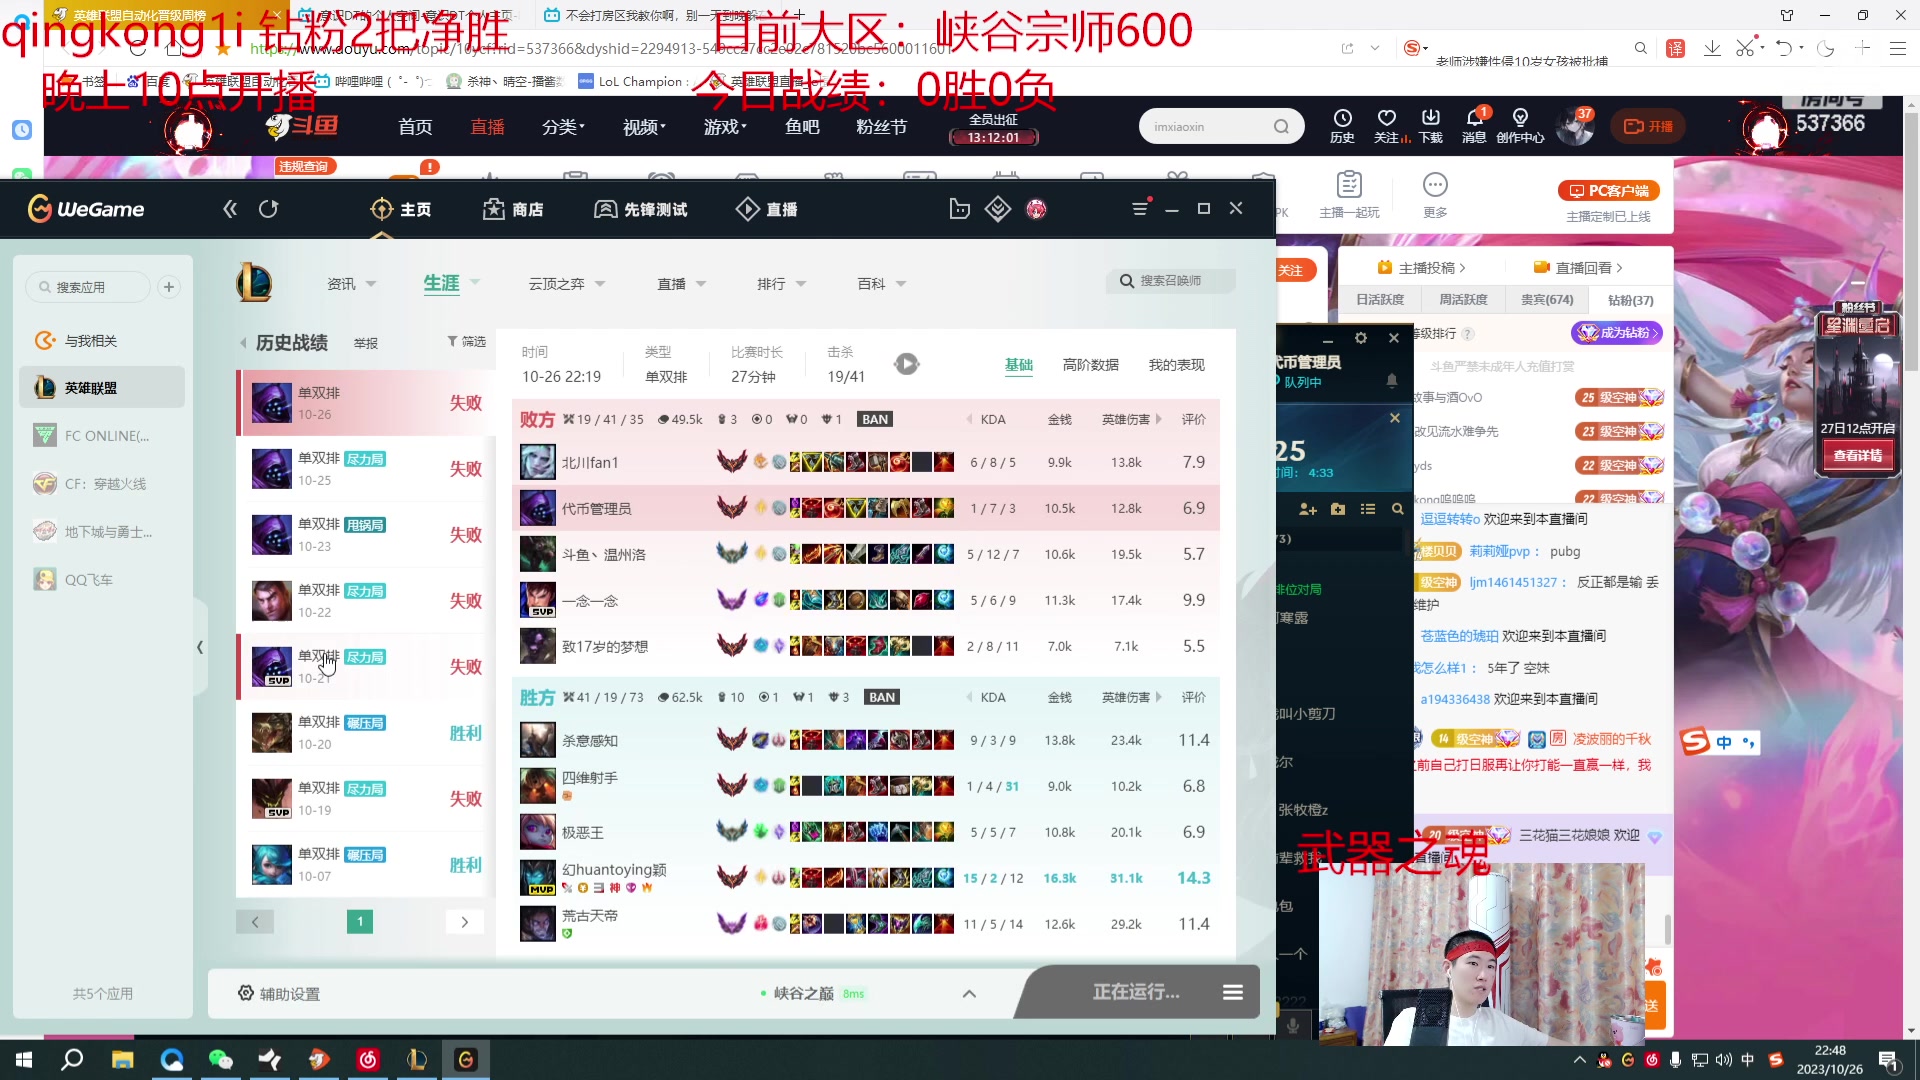Open 辅助设置 gear settings
This screenshot has height=1080, width=1920.
(279, 993)
